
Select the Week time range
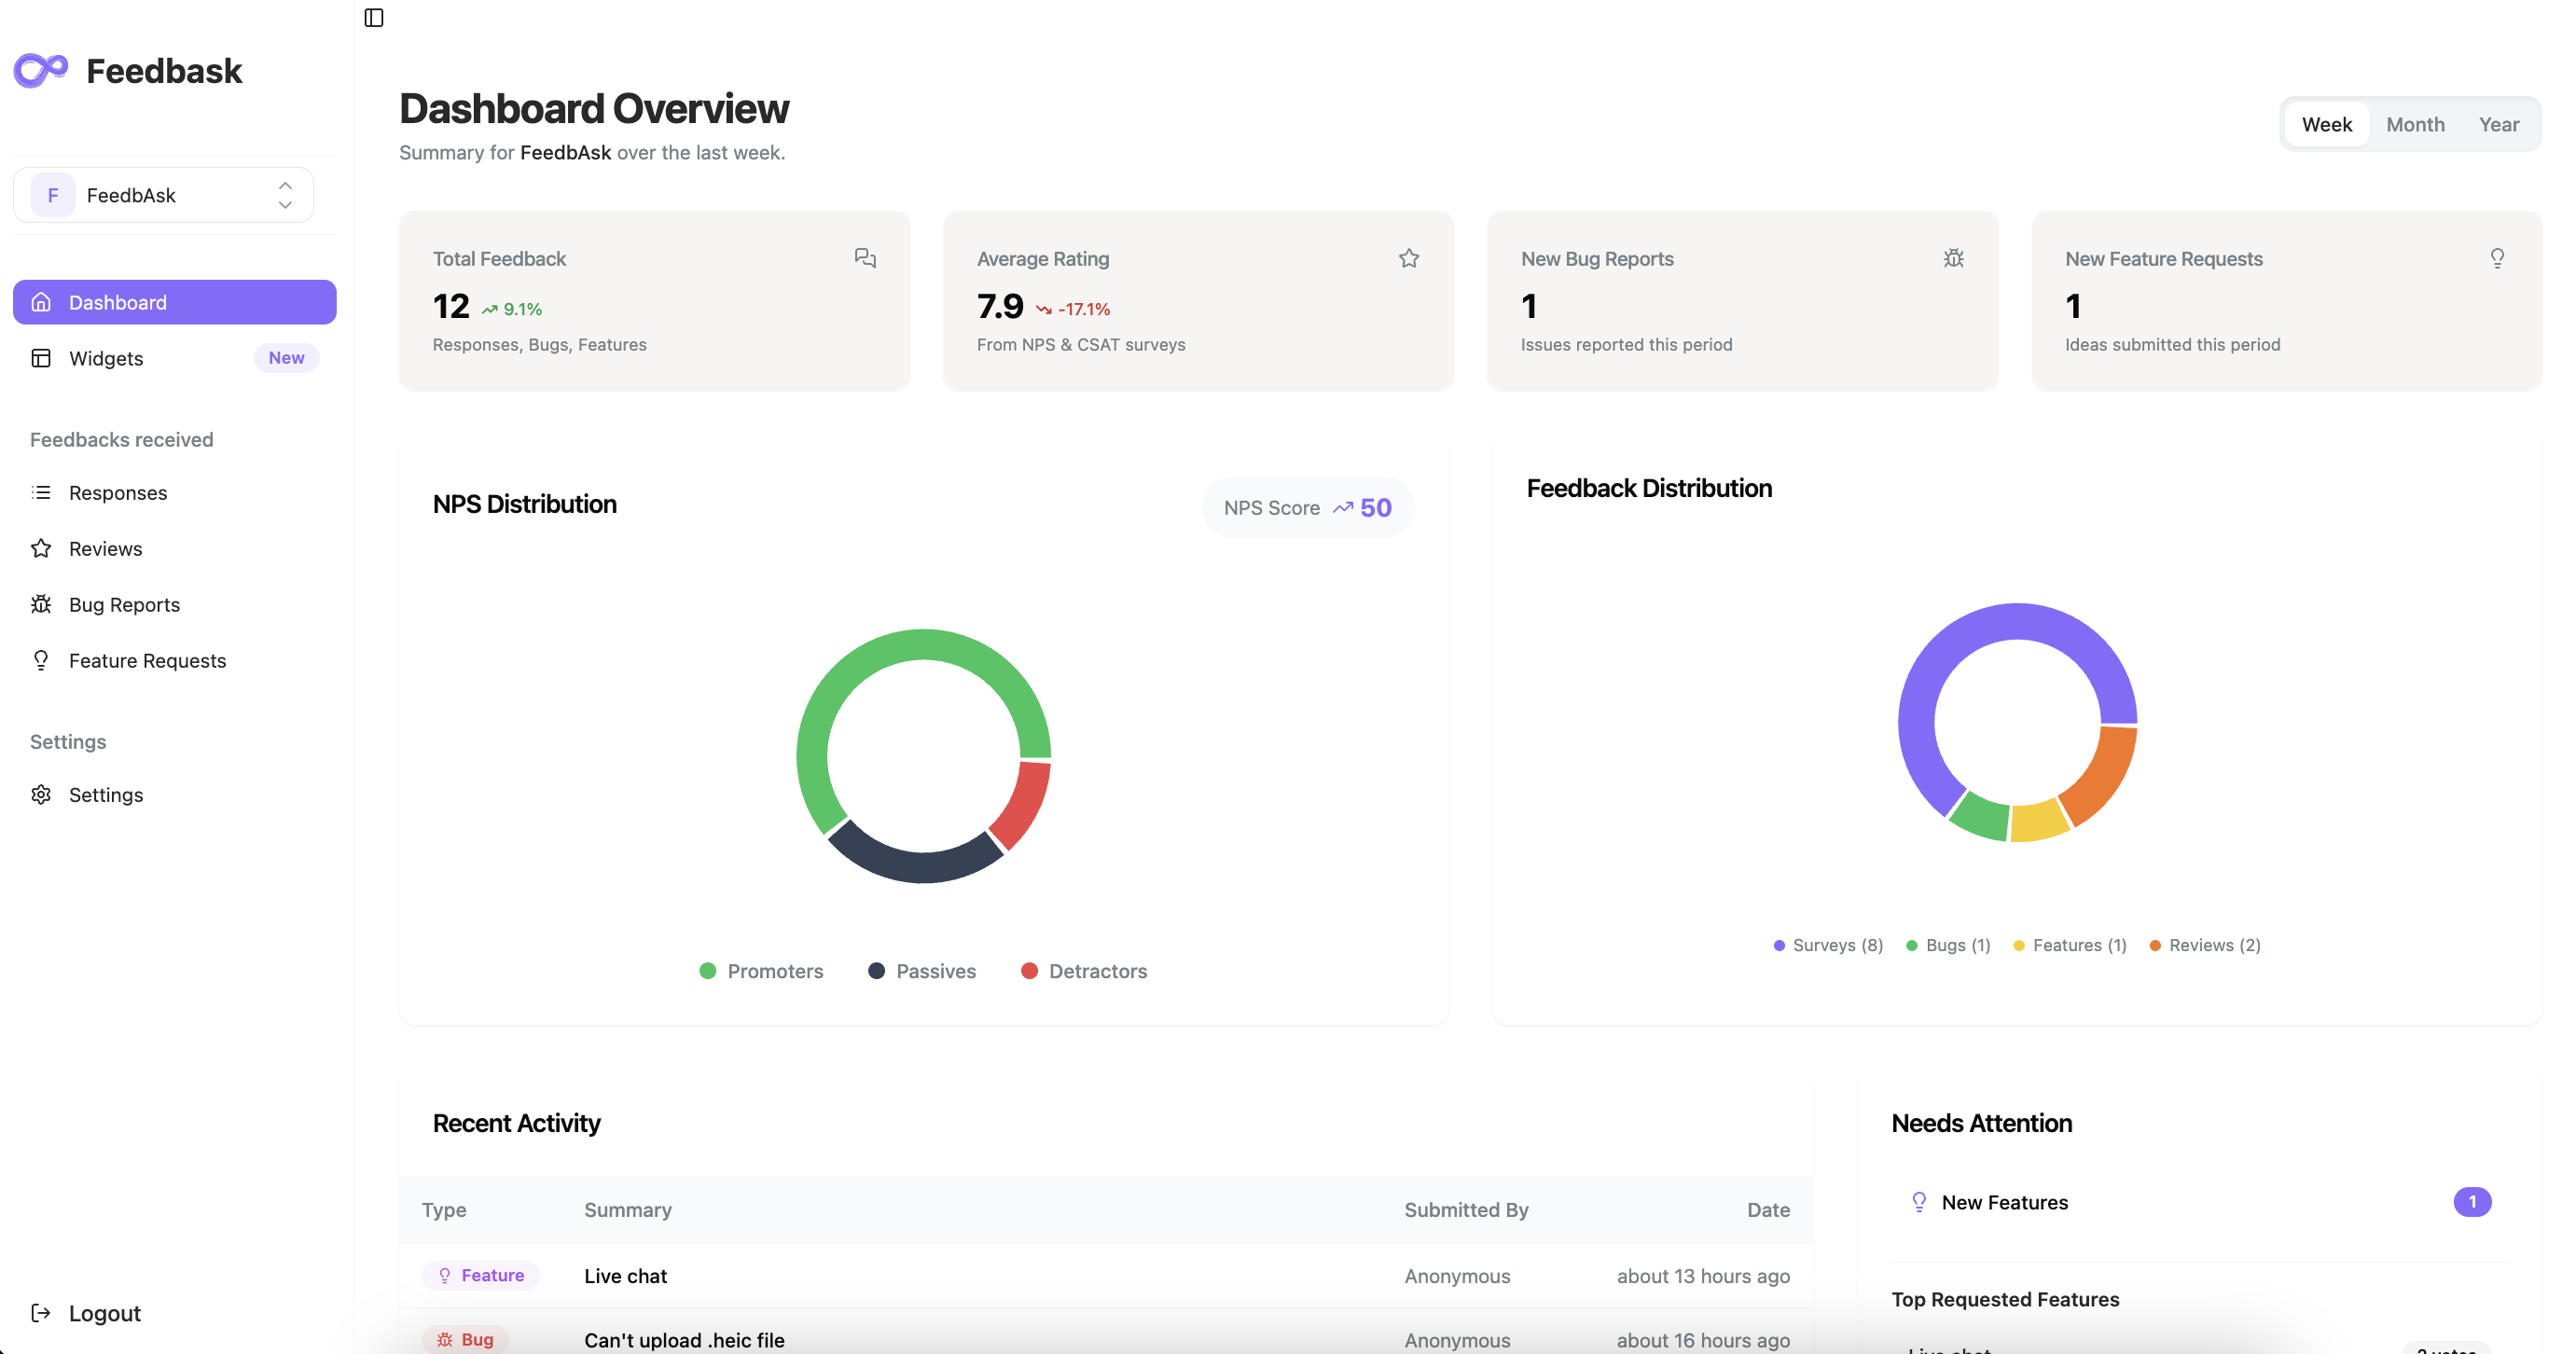[x=2326, y=124]
